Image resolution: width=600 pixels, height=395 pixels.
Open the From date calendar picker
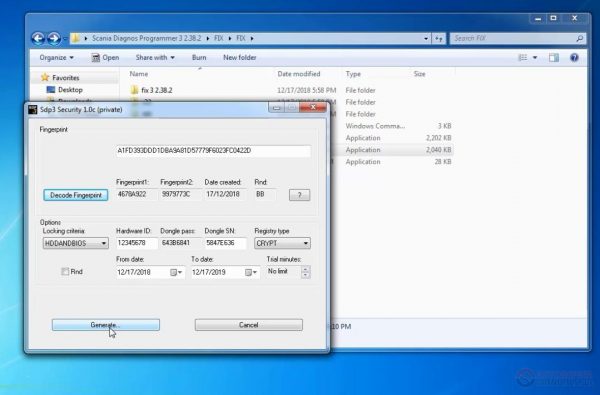[176, 273]
